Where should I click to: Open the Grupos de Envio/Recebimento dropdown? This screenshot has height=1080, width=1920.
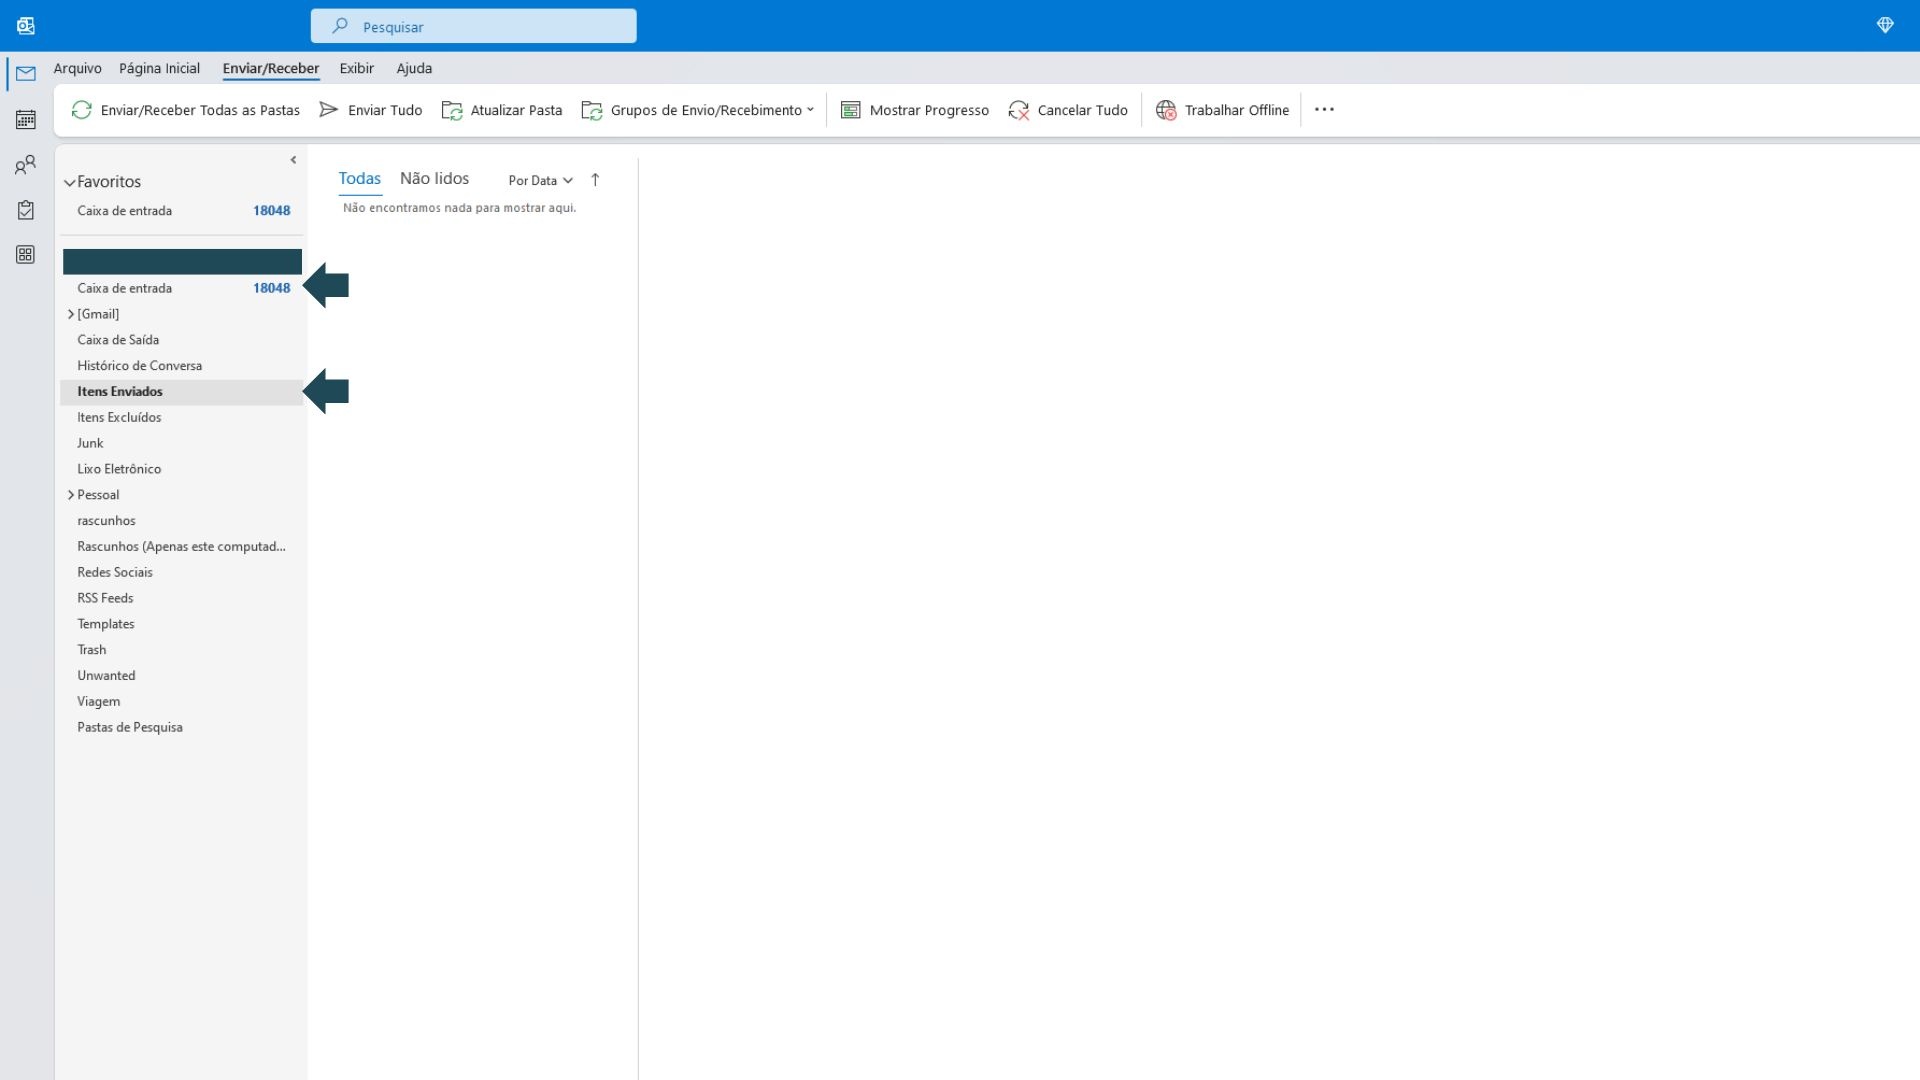pos(698,110)
